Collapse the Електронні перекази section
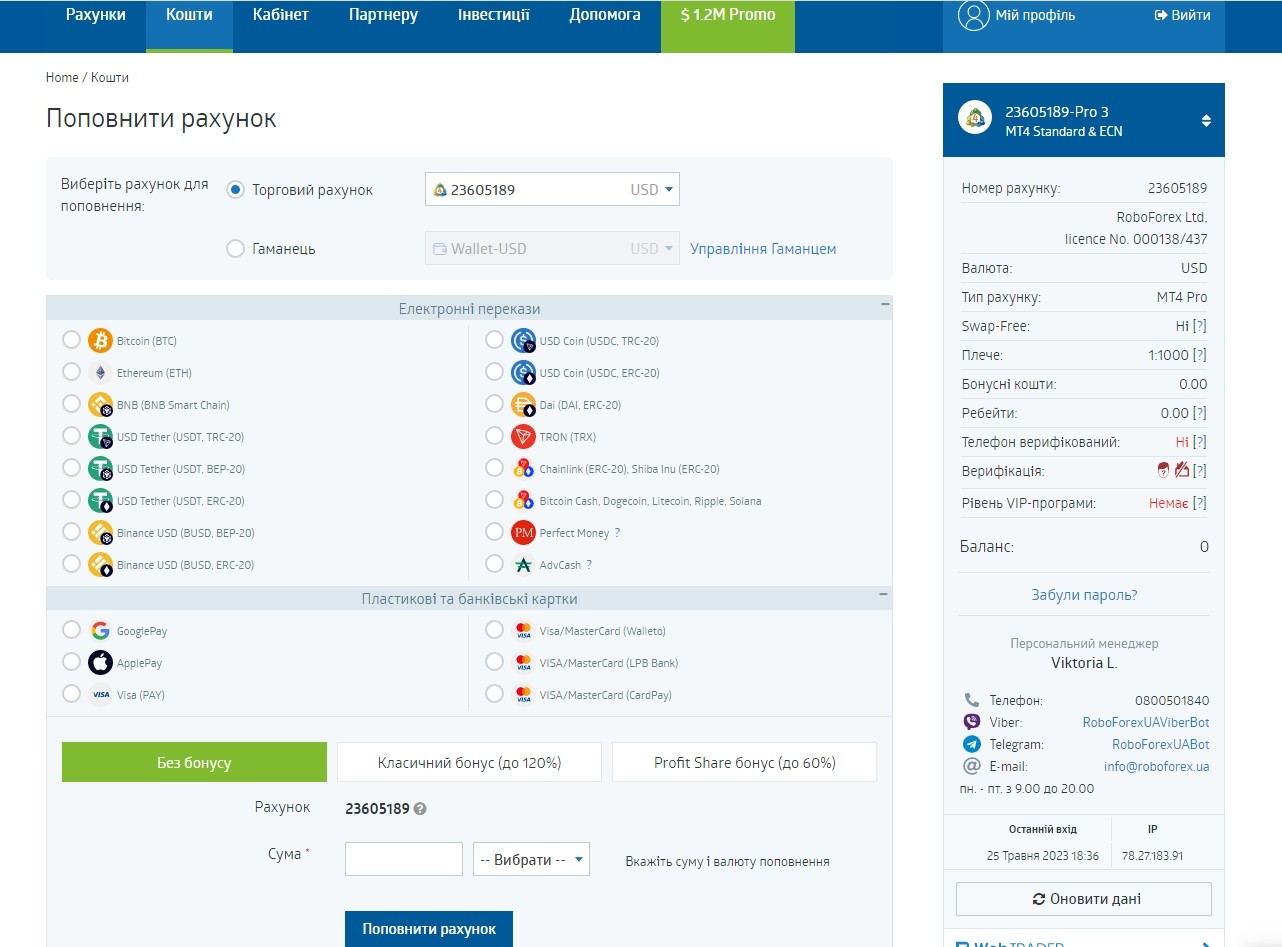Screen dimensions: 1282x947 tap(884, 304)
